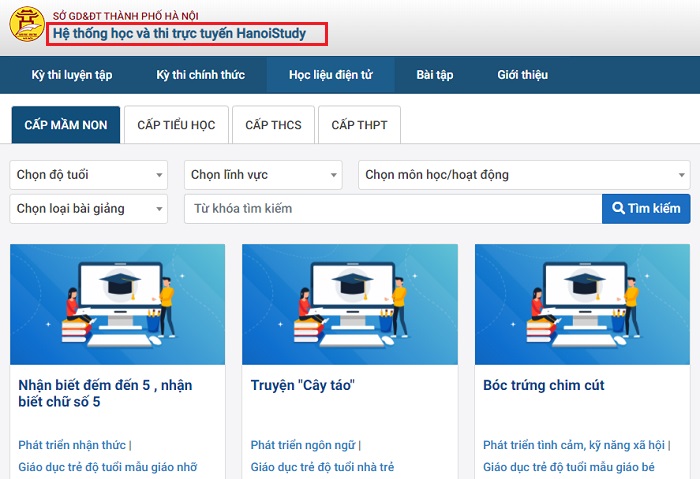The width and height of the screenshot is (700, 479).
Task: Open lesson 'Nhận biết đếm đến 5, nhận biết chữ số 5'
Action: point(105,393)
